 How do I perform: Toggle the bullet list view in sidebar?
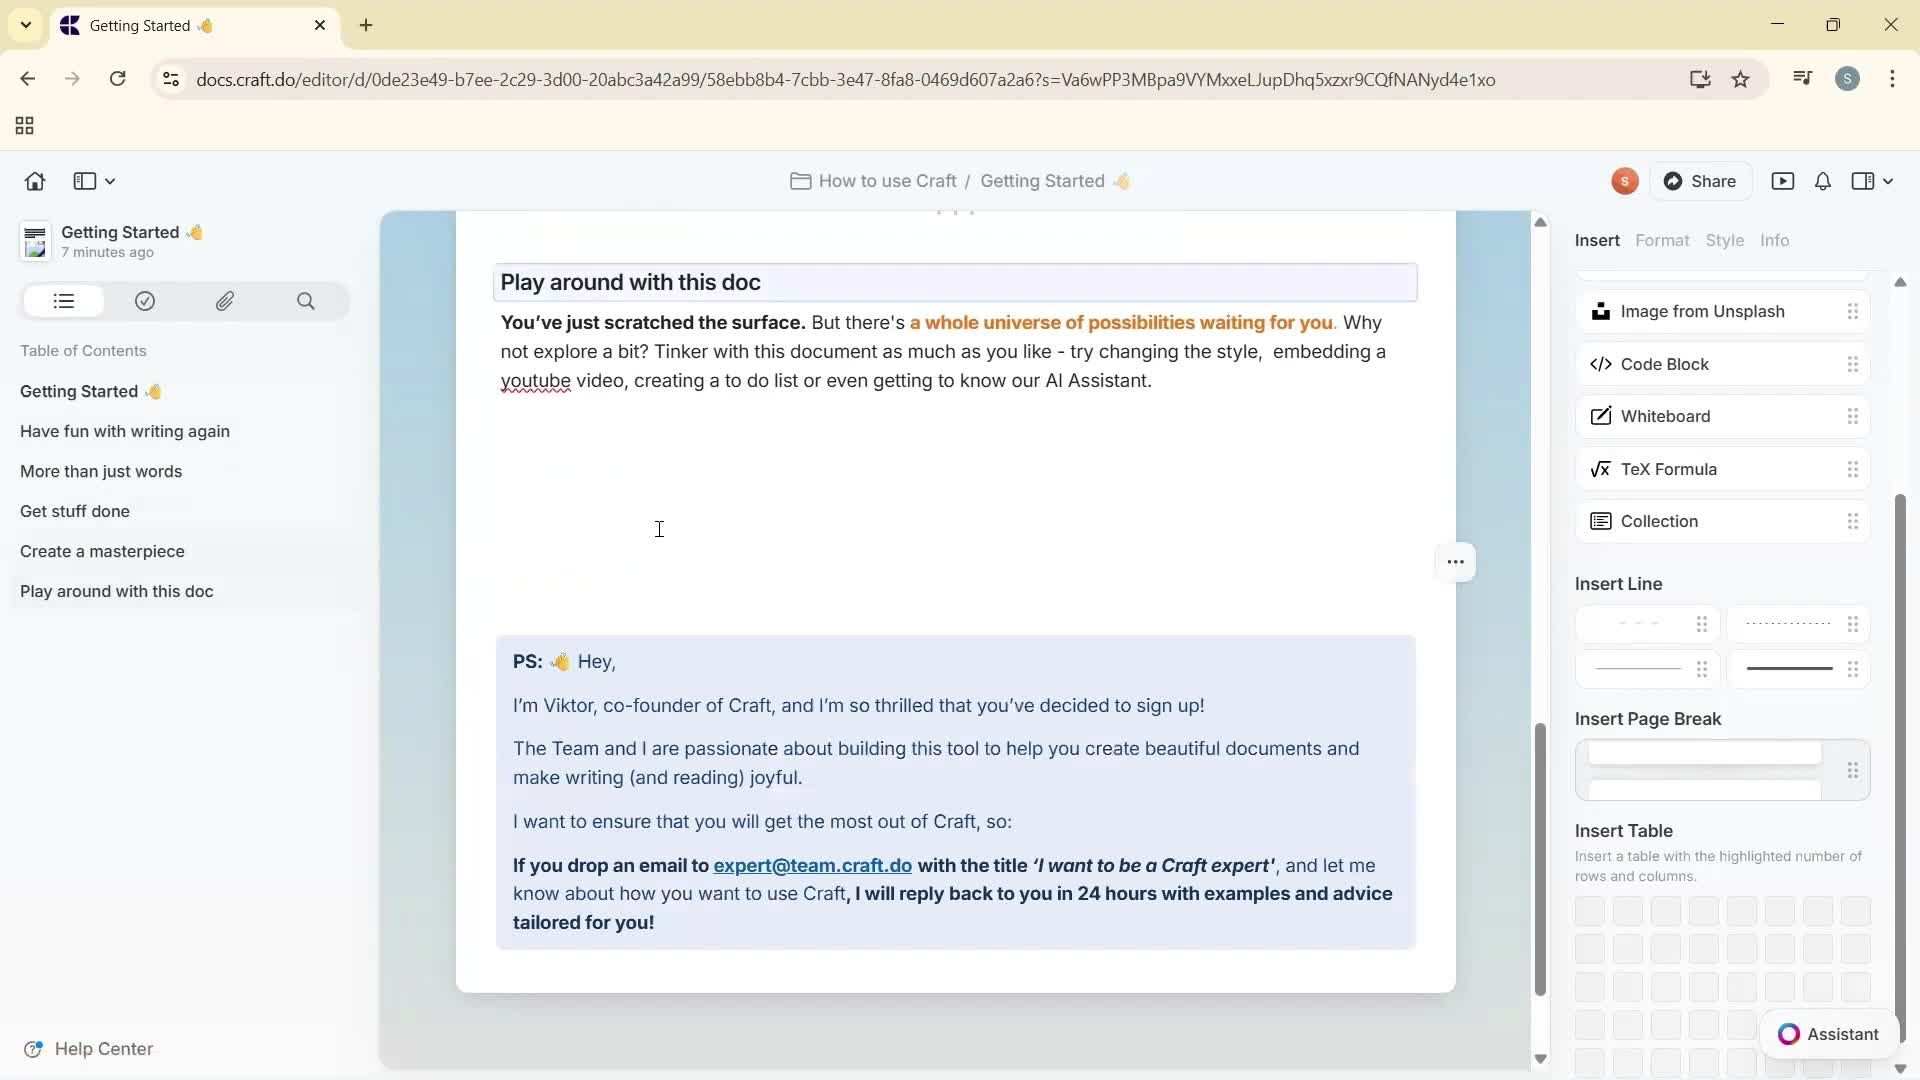(x=63, y=301)
